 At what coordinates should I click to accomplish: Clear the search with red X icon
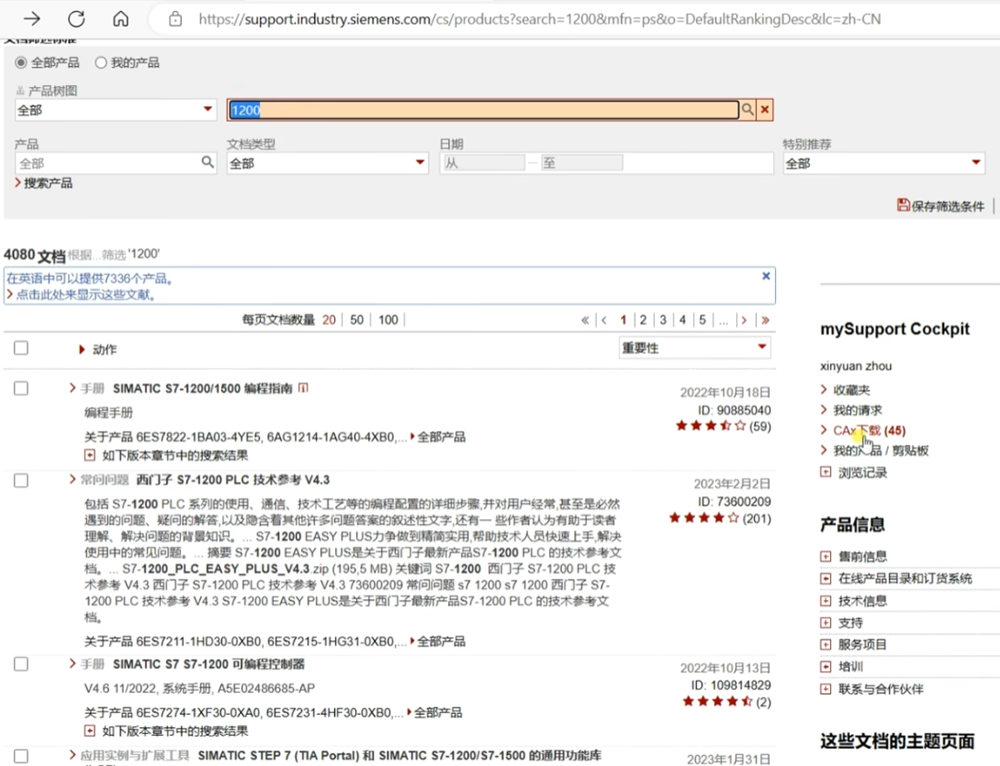point(765,110)
